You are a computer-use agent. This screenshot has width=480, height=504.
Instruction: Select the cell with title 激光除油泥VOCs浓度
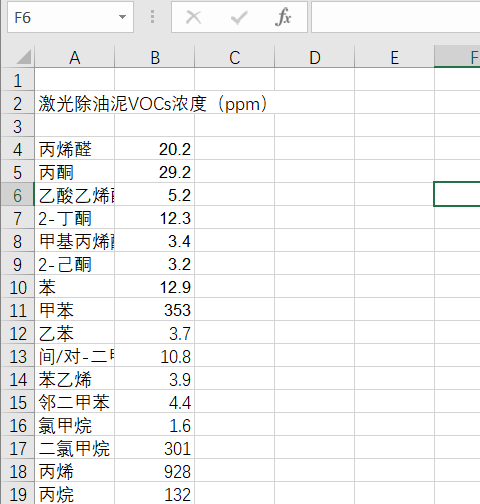[75, 103]
